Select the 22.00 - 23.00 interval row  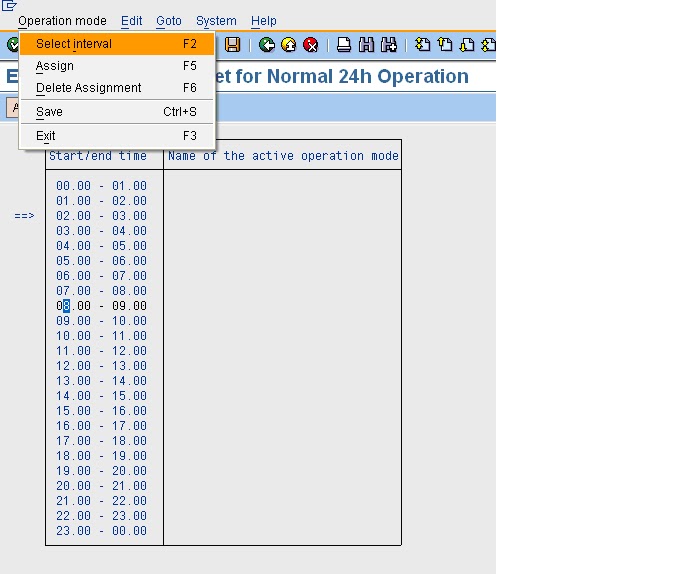pos(102,516)
